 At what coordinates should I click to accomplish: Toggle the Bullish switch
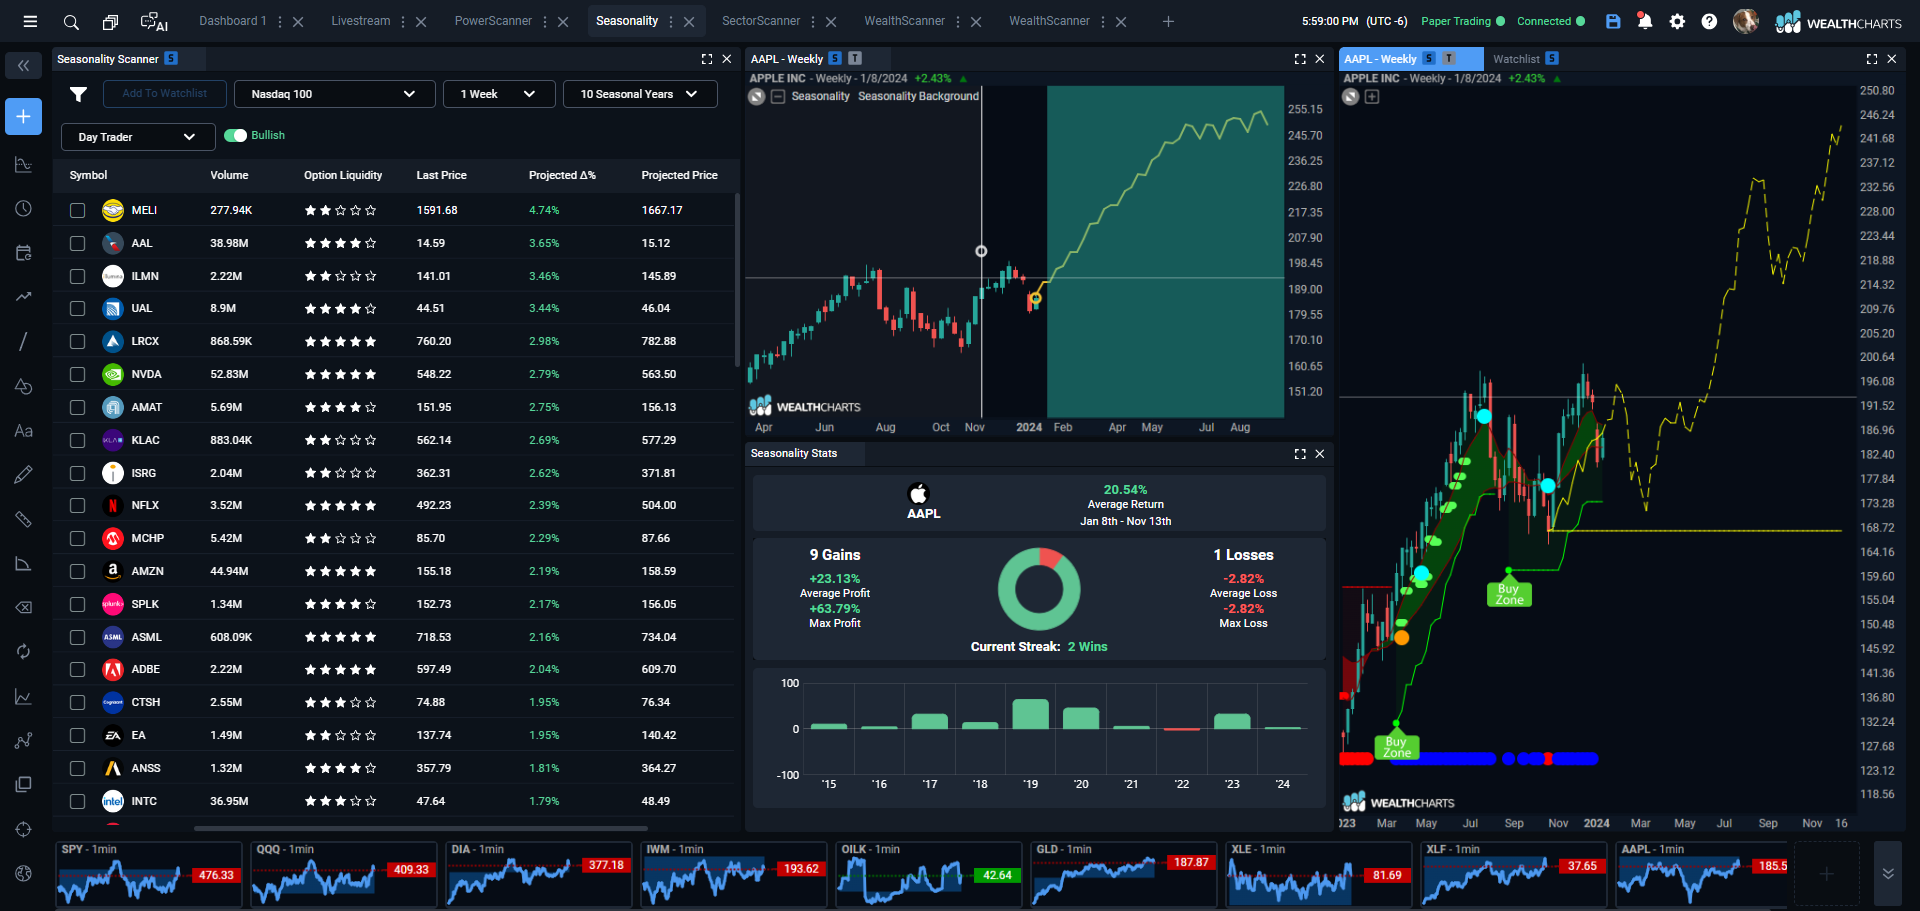point(236,135)
